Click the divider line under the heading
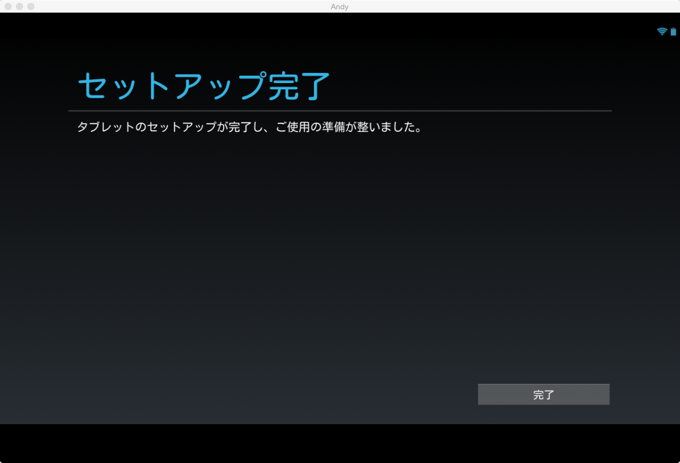The width and height of the screenshot is (680, 463). pyautogui.click(x=340, y=110)
